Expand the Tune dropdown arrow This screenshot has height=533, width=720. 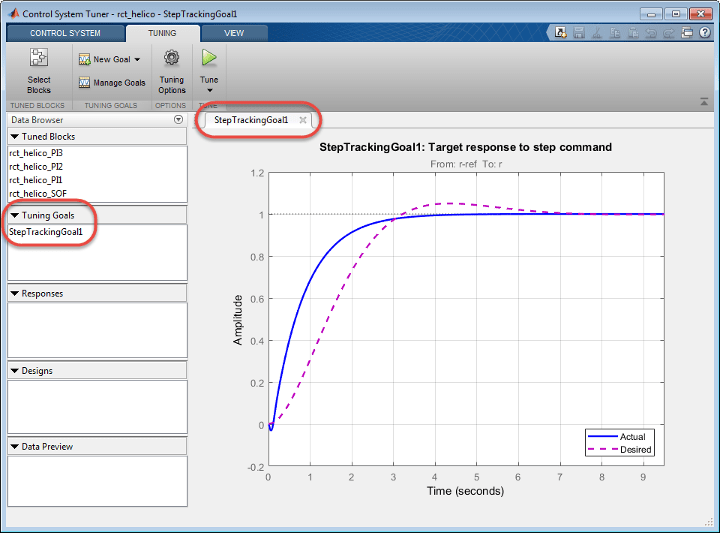(x=209, y=90)
